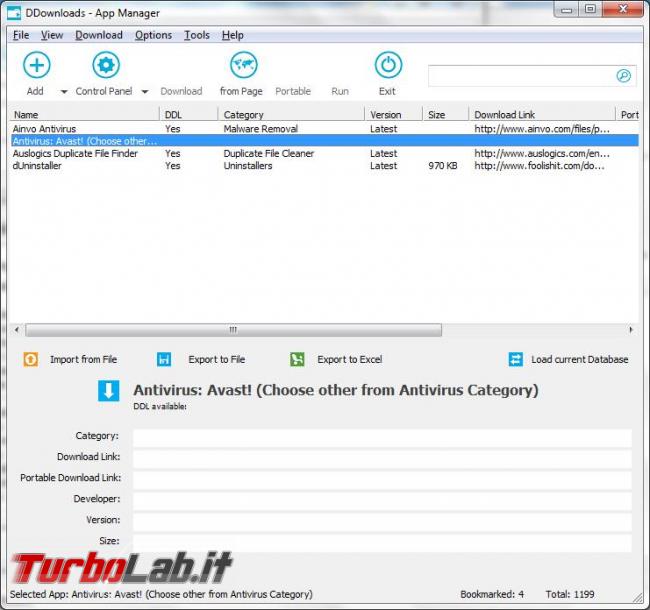
Task: Click the Bookmarked: 4 status text
Action: pos(492,594)
